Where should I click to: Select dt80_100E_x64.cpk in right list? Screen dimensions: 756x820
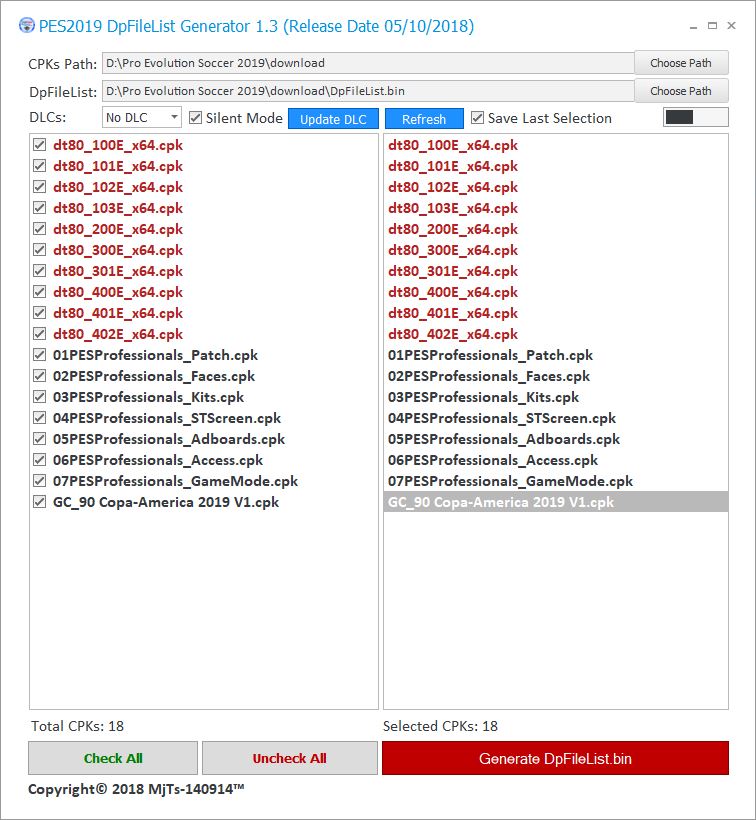[556, 145]
